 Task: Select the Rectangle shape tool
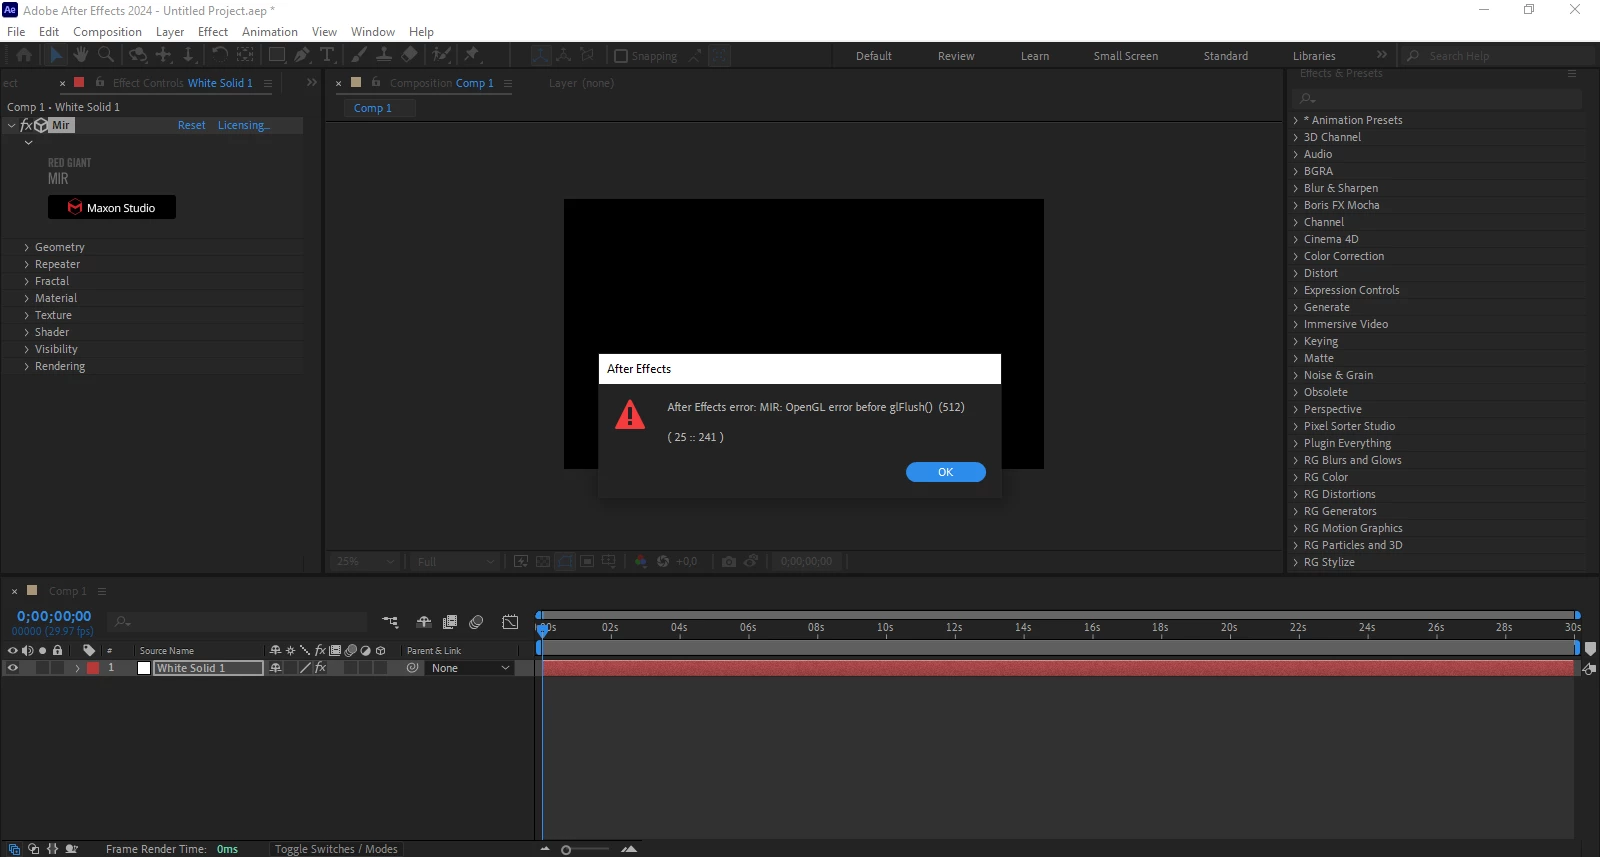tap(277, 55)
